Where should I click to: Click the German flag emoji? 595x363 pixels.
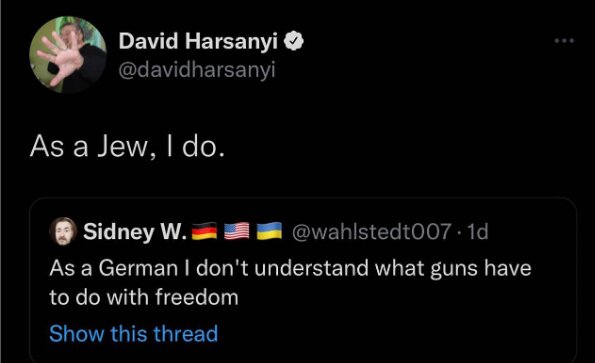(x=204, y=231)
